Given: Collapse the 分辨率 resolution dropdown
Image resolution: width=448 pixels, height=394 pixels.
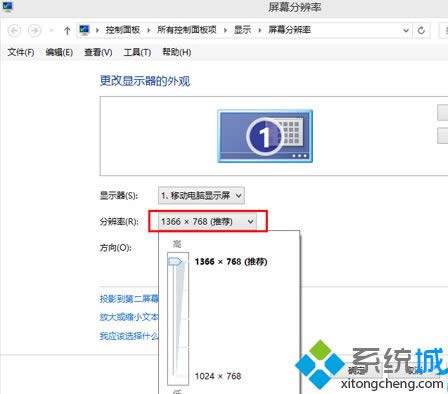Looking at the screenshot, I should pyautogui.click(x=207, y=221).
